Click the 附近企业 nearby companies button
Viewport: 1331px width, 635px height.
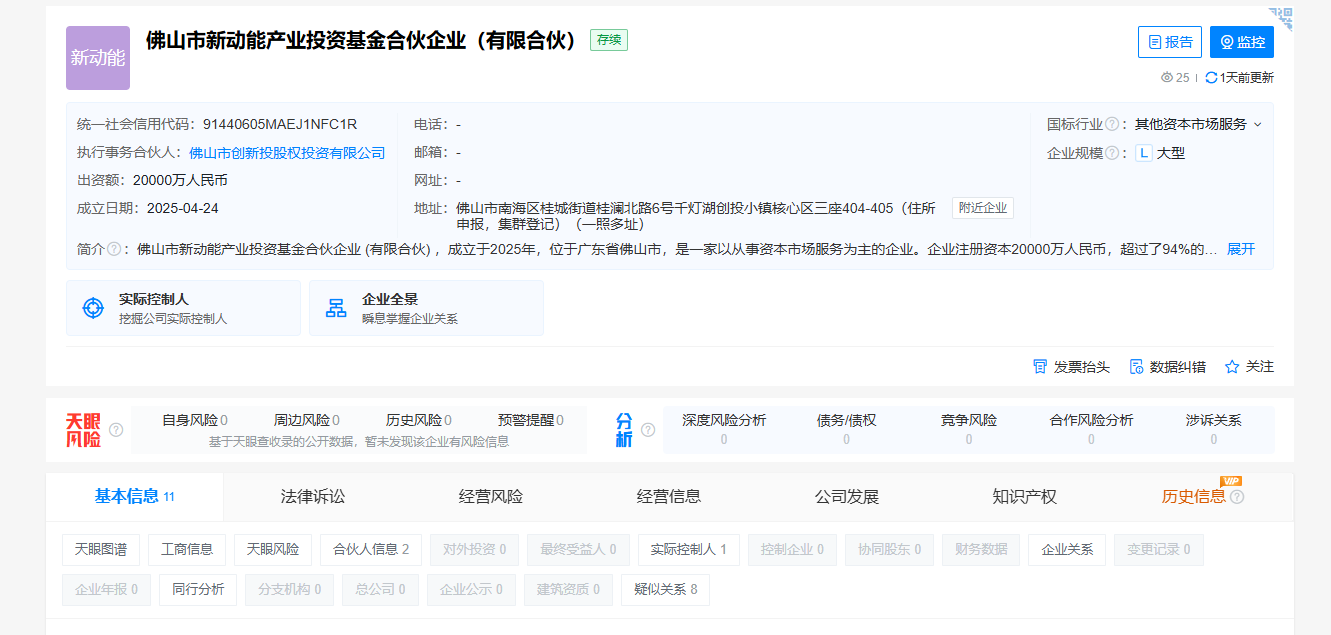tap(983, 208)
